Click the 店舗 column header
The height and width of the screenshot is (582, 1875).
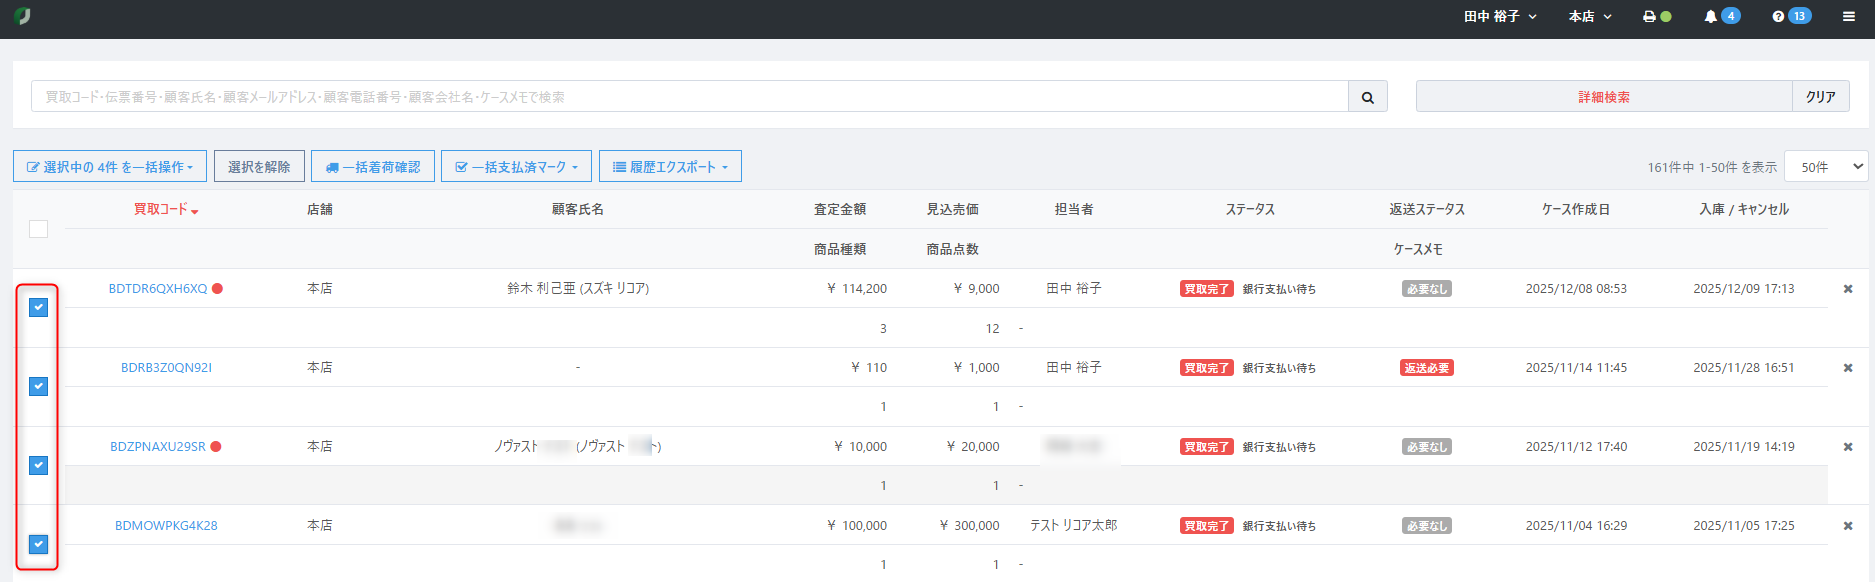pyautogui.click(x=320, y=209)
